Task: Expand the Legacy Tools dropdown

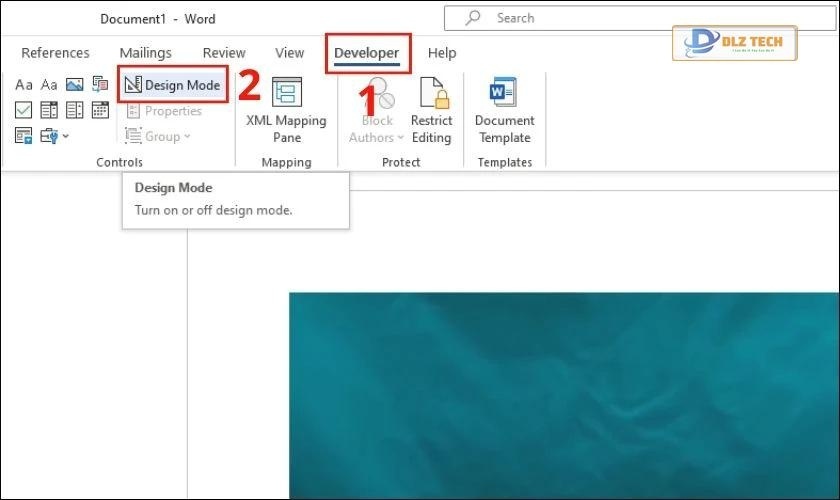Action: tap(54, 136)
